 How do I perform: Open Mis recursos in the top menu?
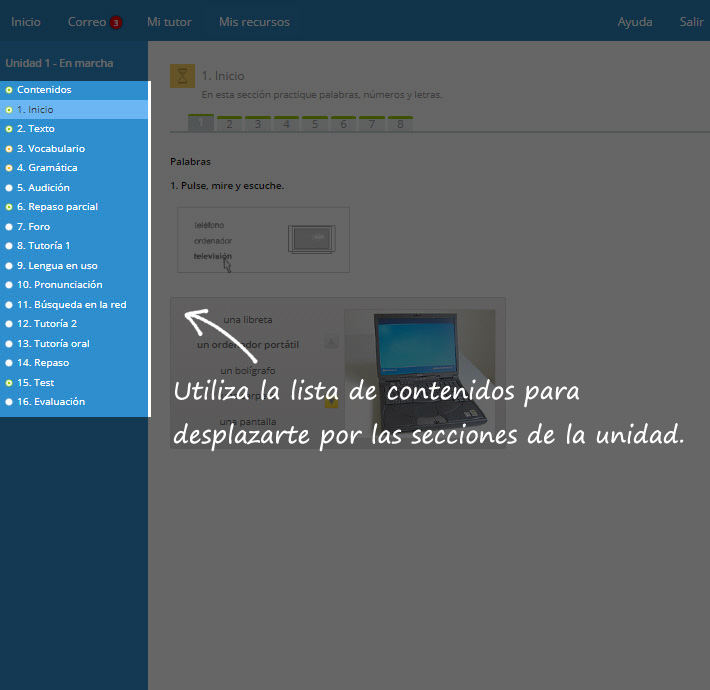(254, 22)
